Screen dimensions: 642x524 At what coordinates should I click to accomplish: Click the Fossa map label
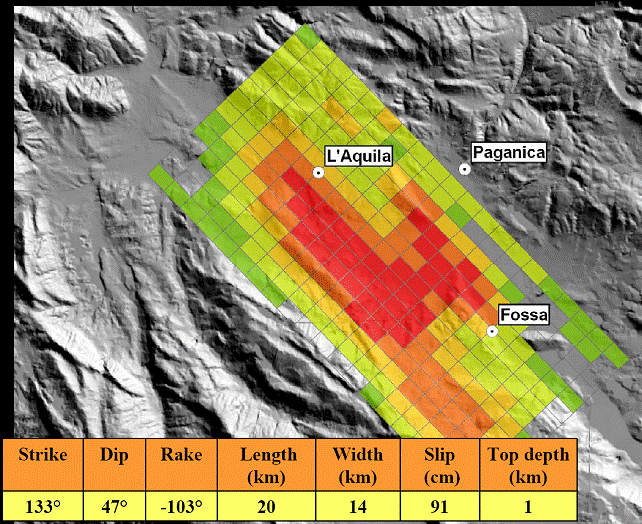[524, 315]
